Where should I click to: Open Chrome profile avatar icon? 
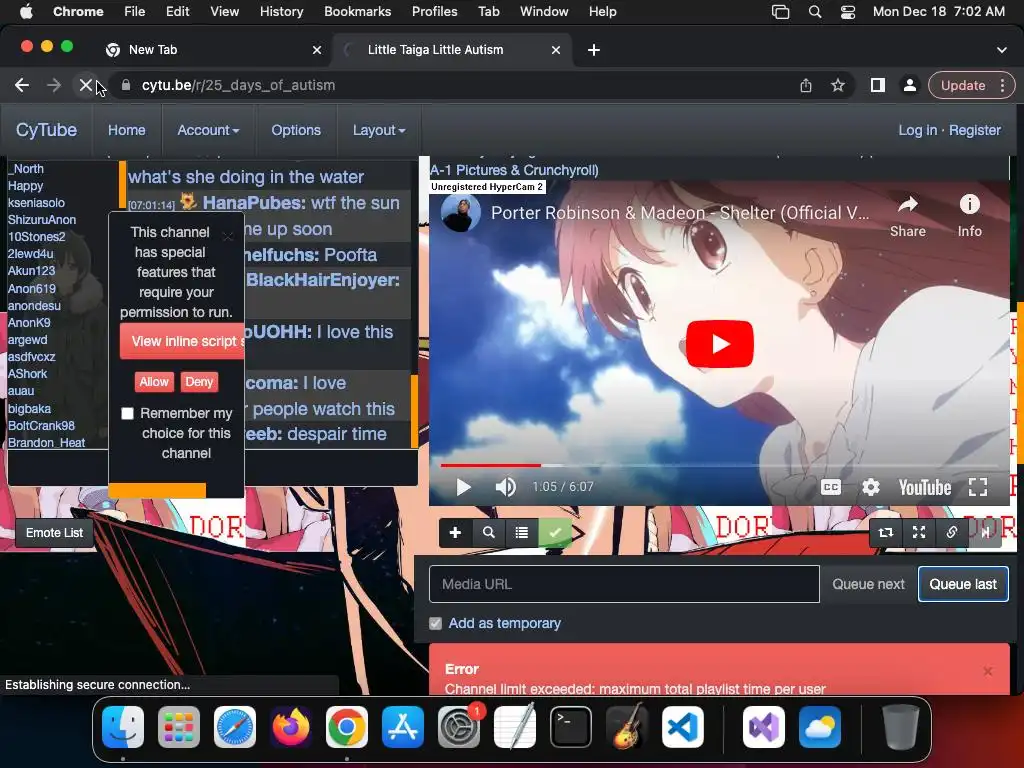coord(909,86)
